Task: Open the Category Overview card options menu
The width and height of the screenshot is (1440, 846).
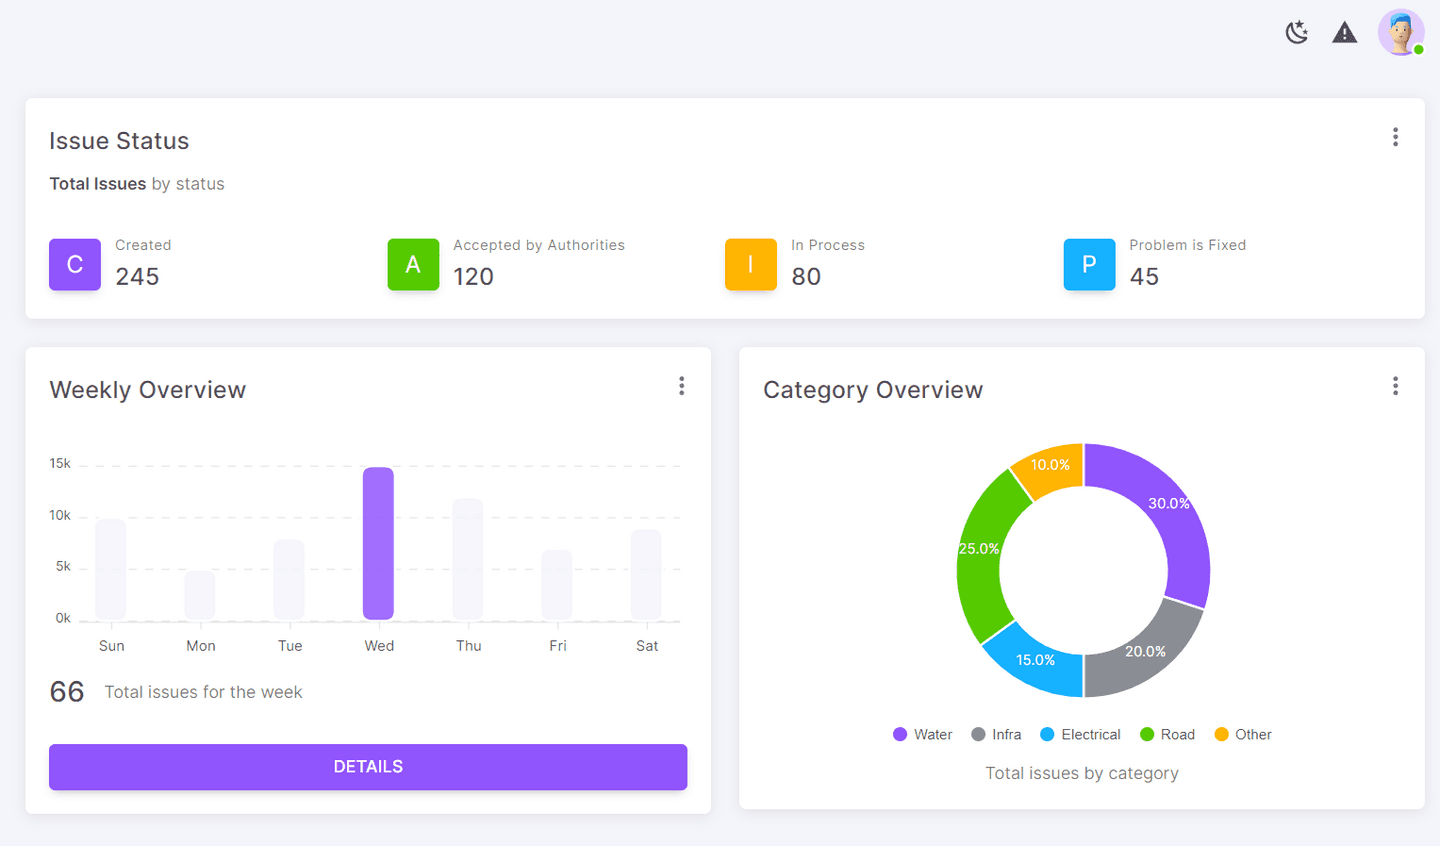Action: pos(1395,386)
